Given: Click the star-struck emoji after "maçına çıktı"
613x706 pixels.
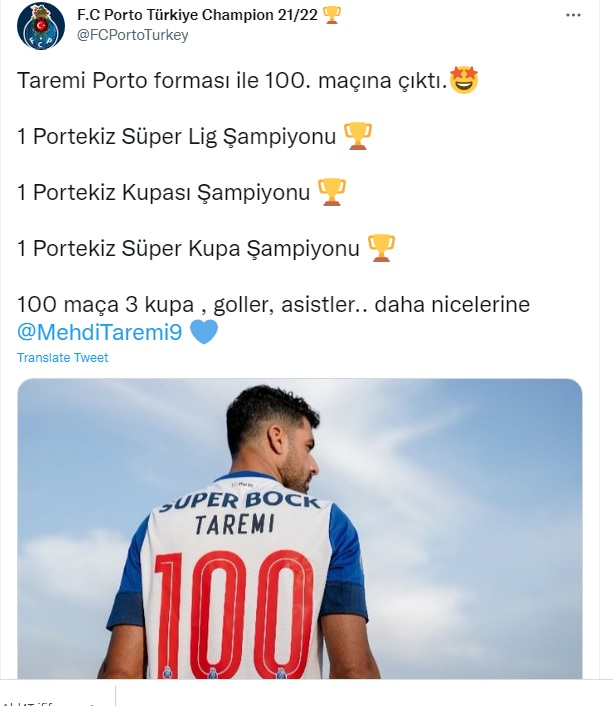Looking at the screenshot, I should pos(464,81).
